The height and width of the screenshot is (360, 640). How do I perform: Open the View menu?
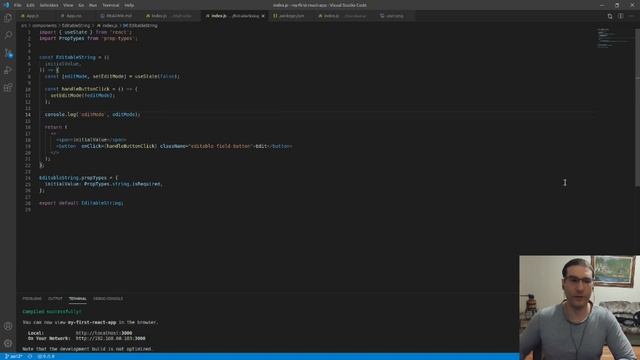coord(68,5)
